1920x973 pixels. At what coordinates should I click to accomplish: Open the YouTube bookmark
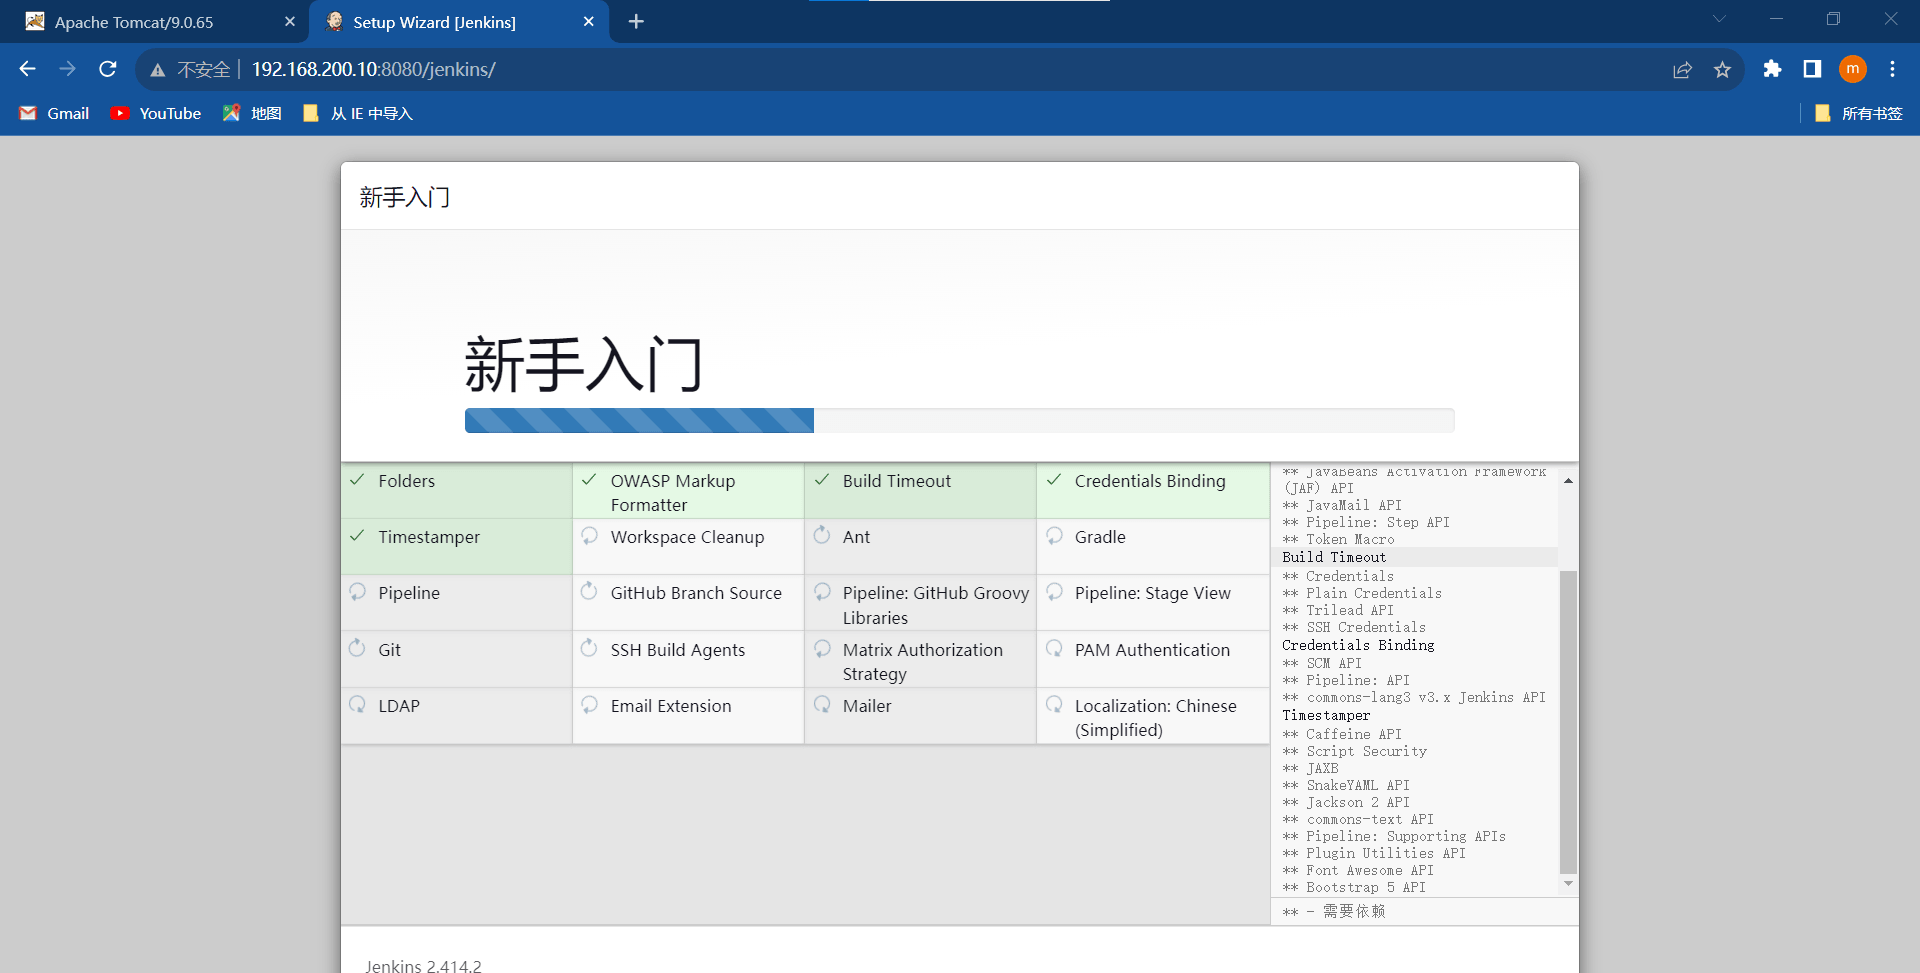pyautogui.click(x=156, y=113)
